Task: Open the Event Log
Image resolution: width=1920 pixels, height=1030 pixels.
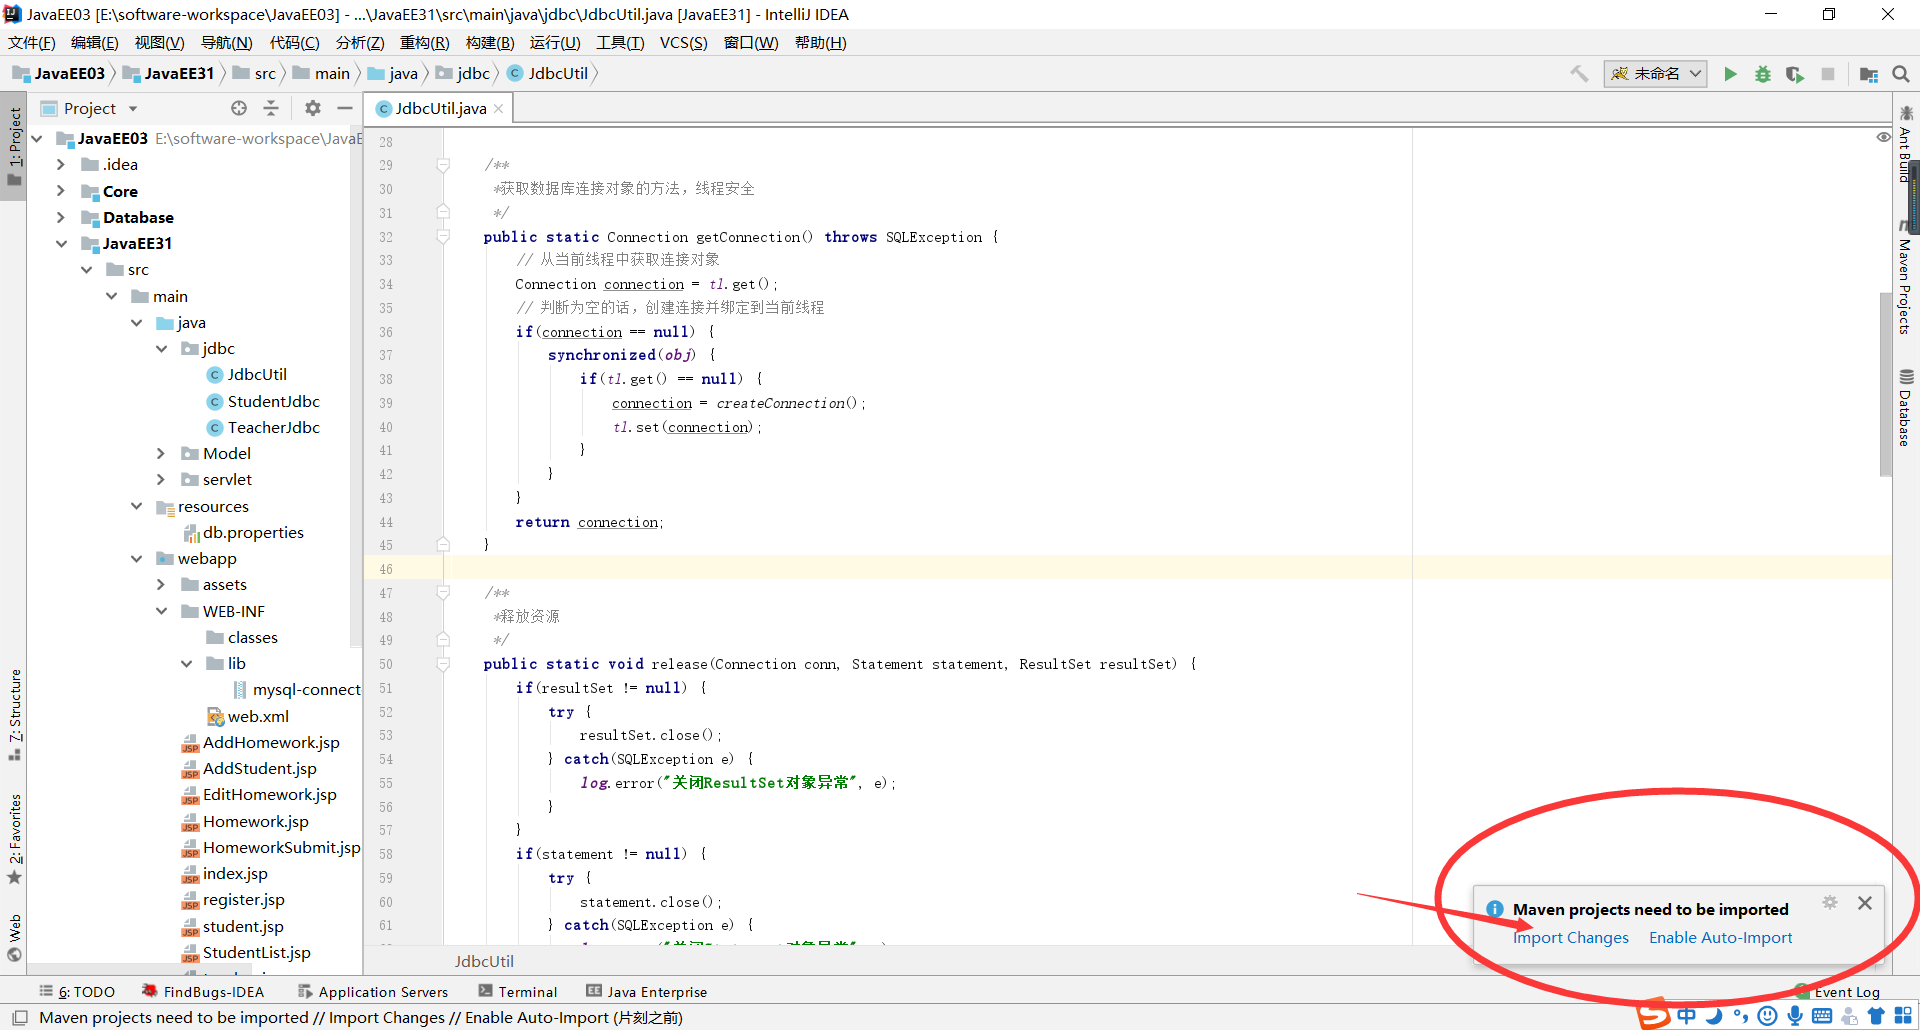Action: pyautogui.click(x=1837, y=992)
